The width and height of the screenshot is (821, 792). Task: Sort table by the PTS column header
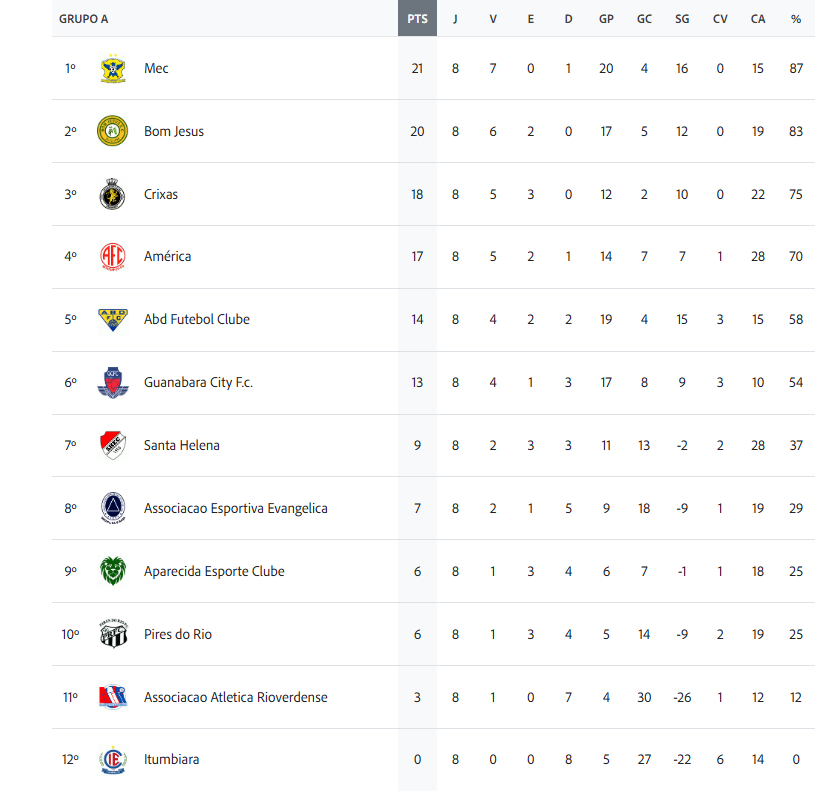point(417,19)
